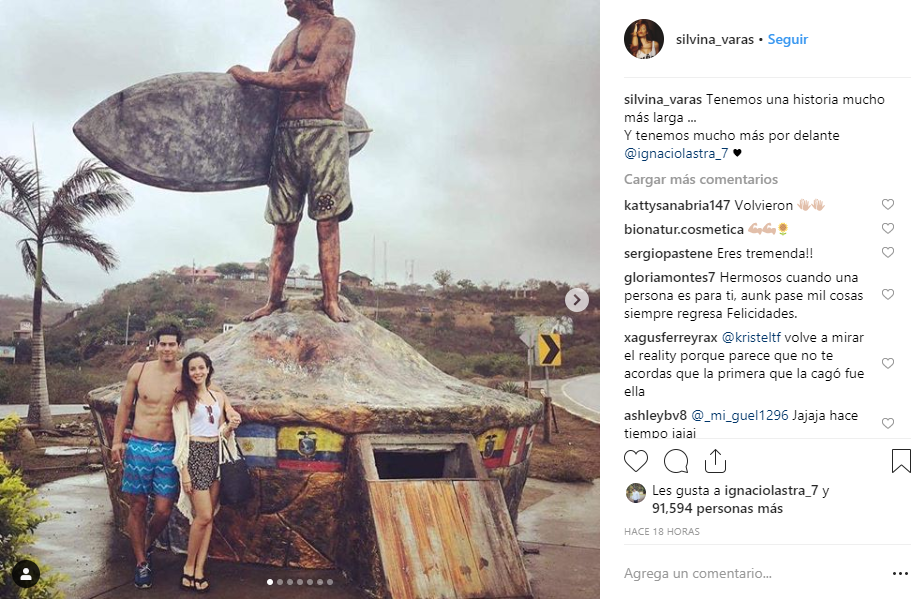
Task: Show the next photo in the carousel
Action: tap(577, 299)
